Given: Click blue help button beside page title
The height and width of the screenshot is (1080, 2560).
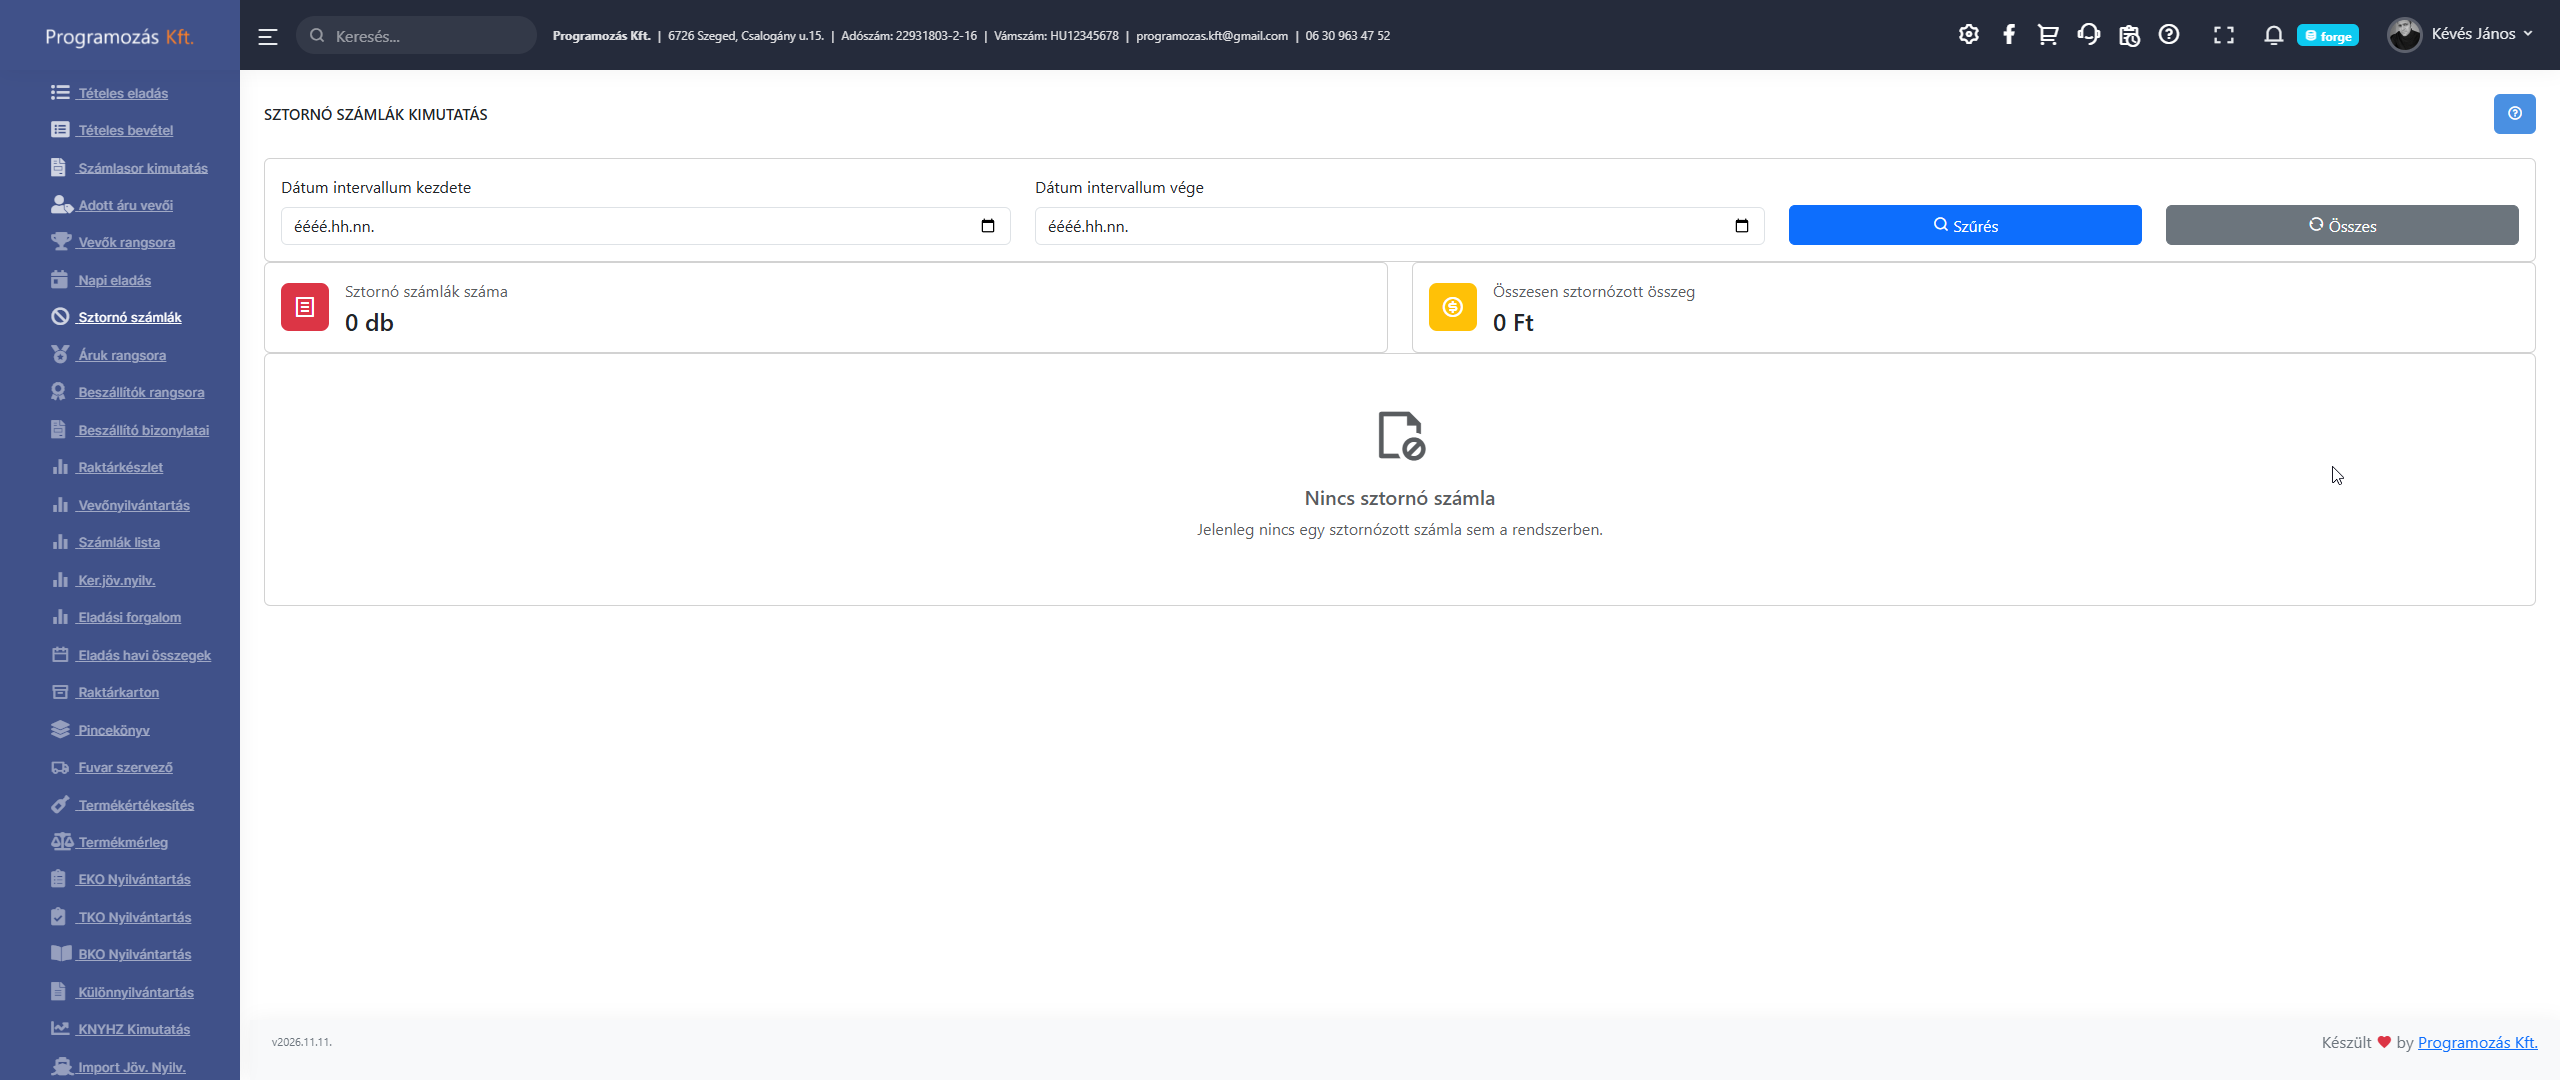Looking at the screenshot, I should (2514, 114).
